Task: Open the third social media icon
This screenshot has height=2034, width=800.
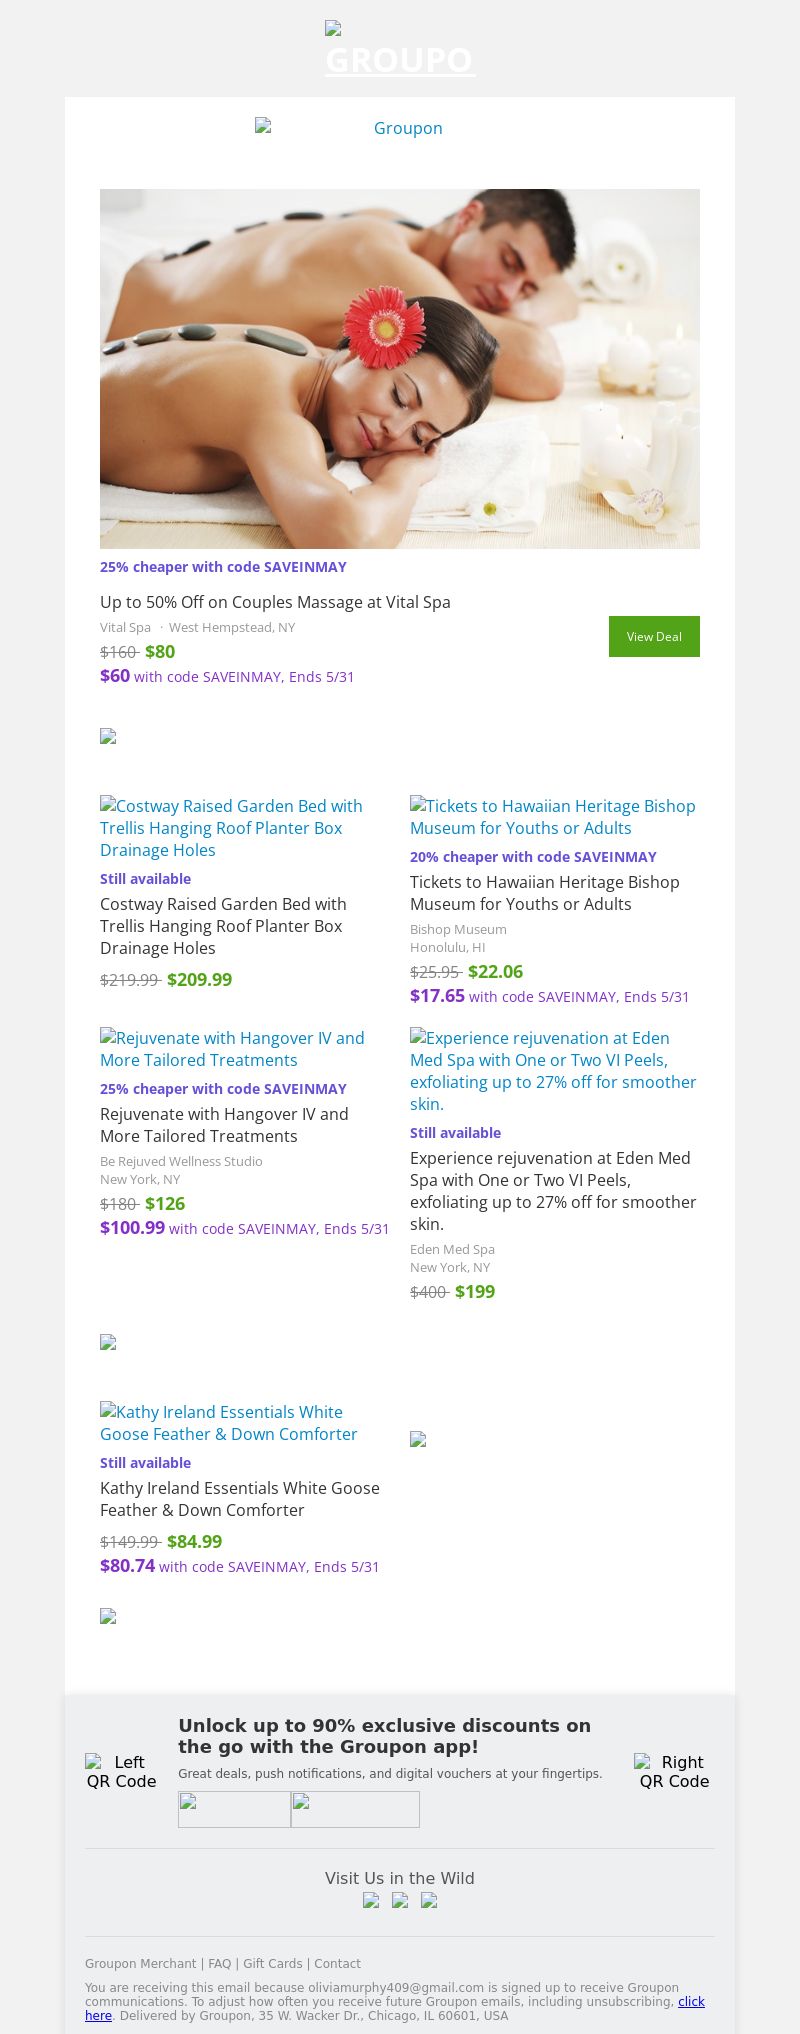Action: click(429, 1901)
